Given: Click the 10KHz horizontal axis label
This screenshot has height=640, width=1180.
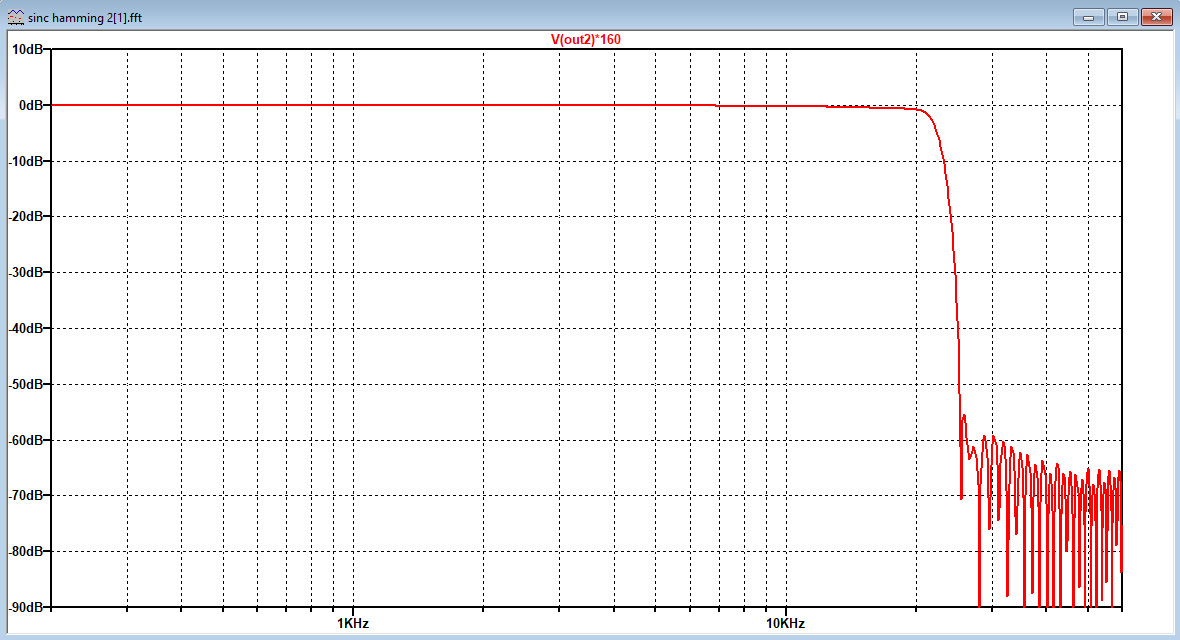Looking at the screenshot, I should point(786,623).
